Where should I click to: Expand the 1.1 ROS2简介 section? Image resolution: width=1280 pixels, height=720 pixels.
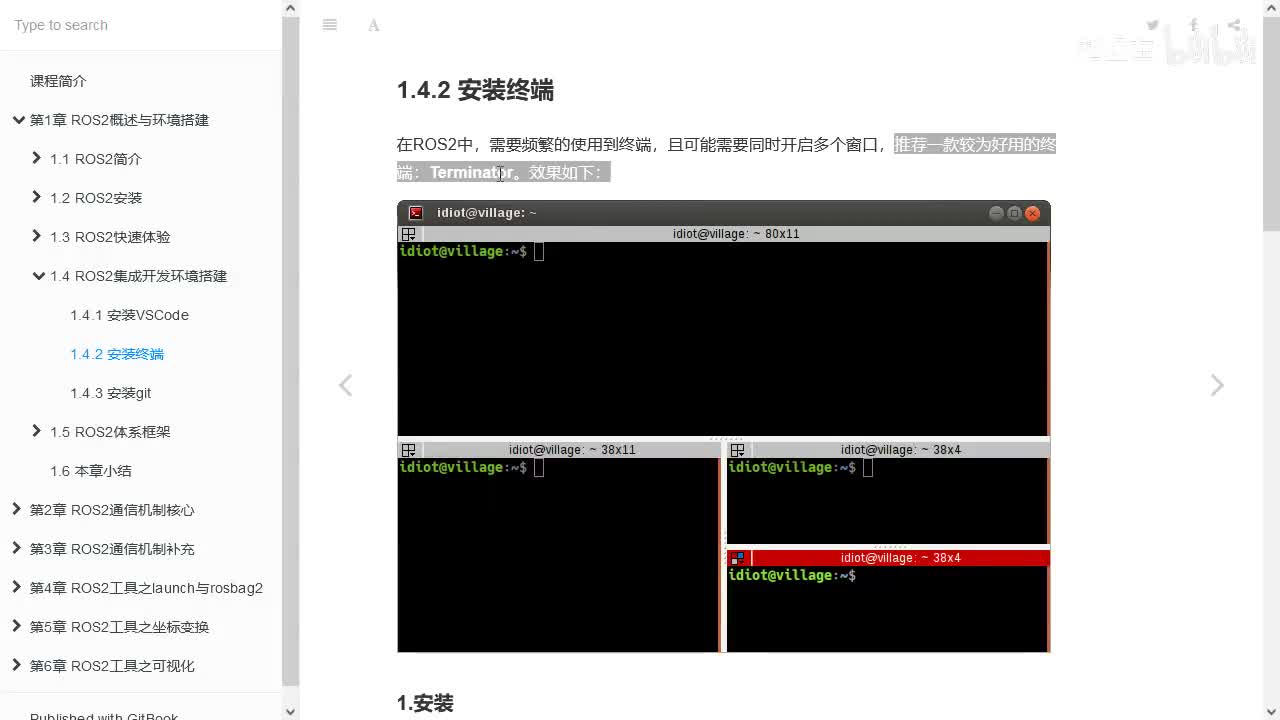click(x=37, y=158)
